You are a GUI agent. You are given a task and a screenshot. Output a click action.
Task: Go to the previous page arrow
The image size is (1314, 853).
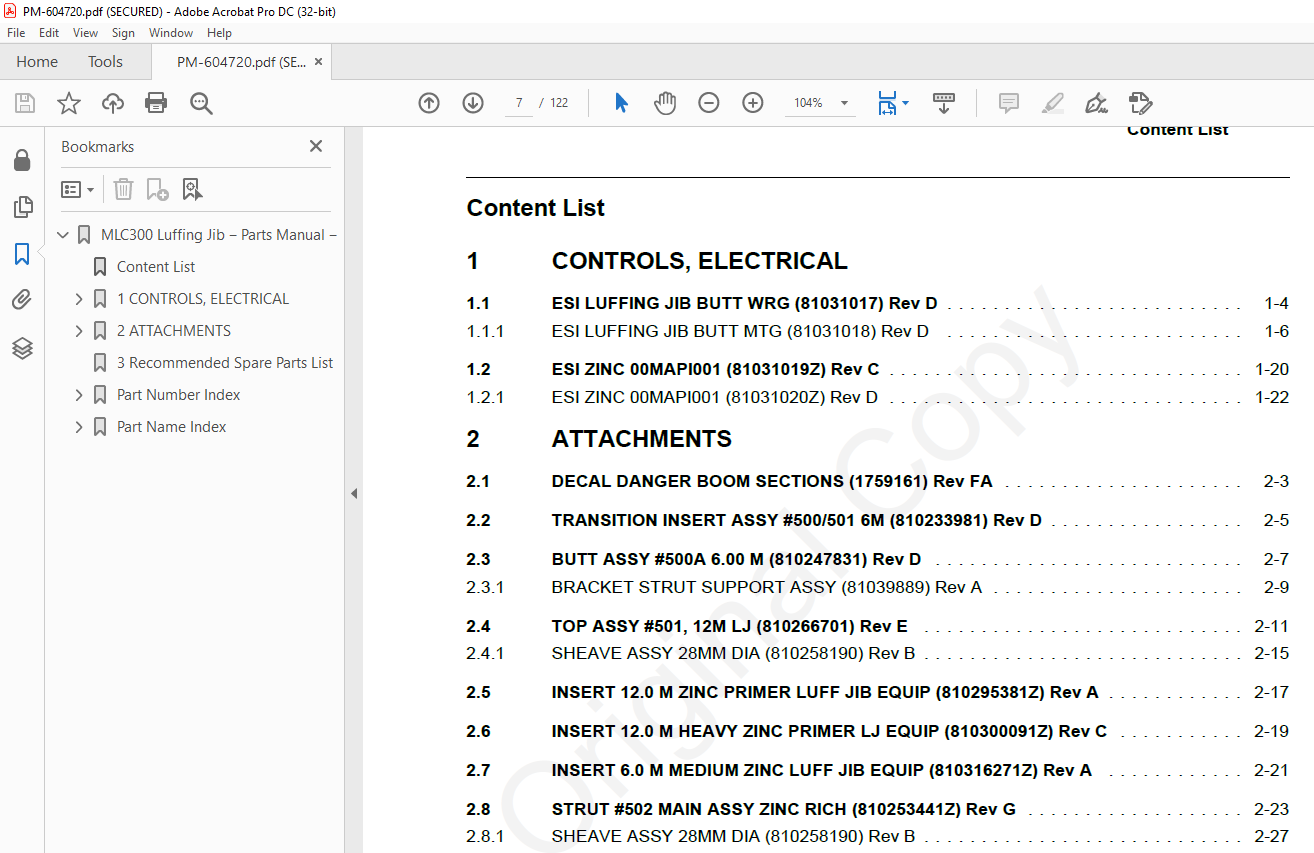429,103
